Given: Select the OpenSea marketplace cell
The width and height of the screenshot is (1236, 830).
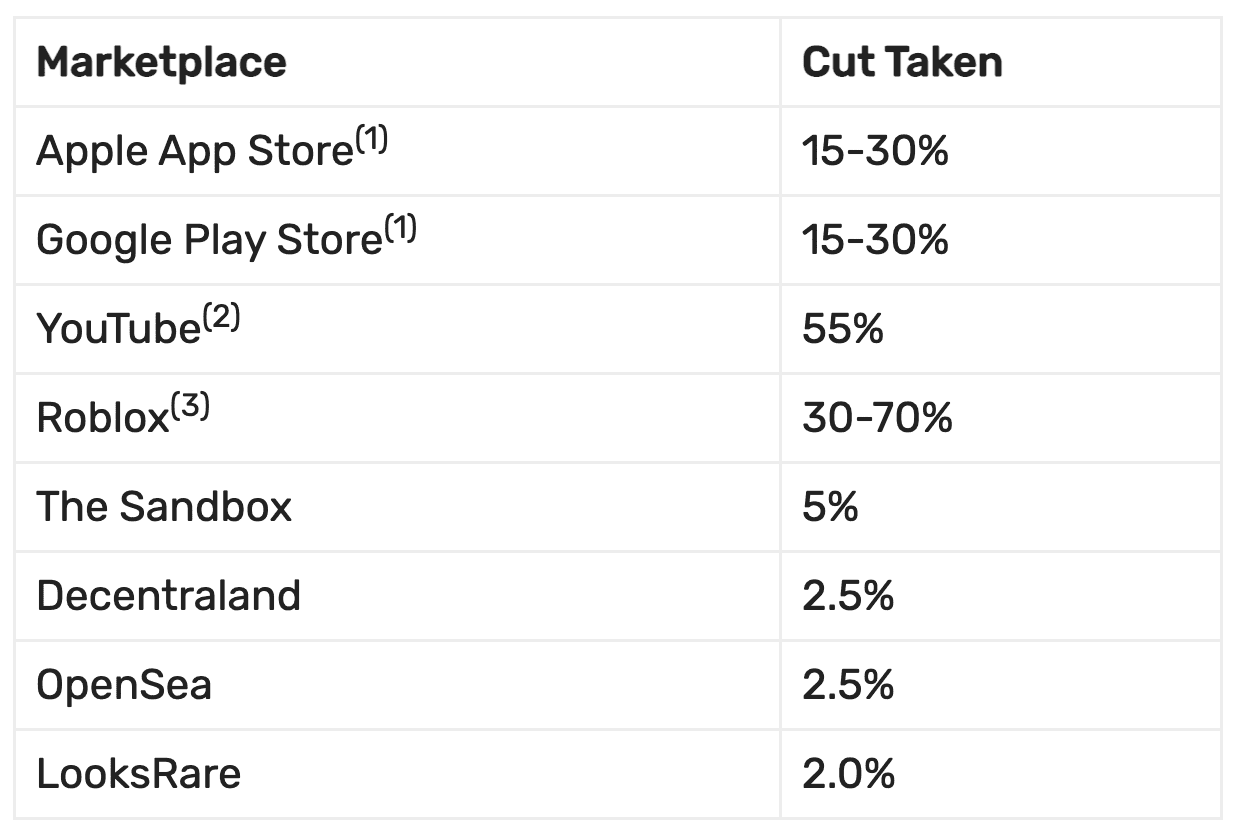Looking at the screenshot, I should 124,686.
